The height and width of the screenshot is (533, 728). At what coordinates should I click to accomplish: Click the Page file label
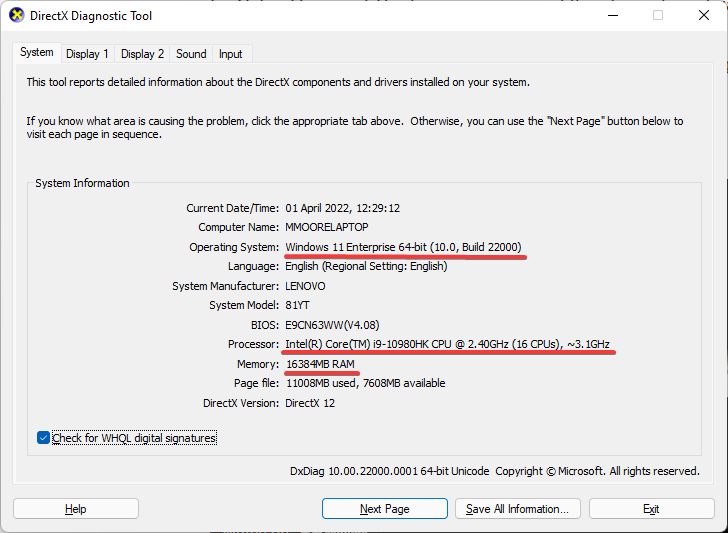coord(257,384)
